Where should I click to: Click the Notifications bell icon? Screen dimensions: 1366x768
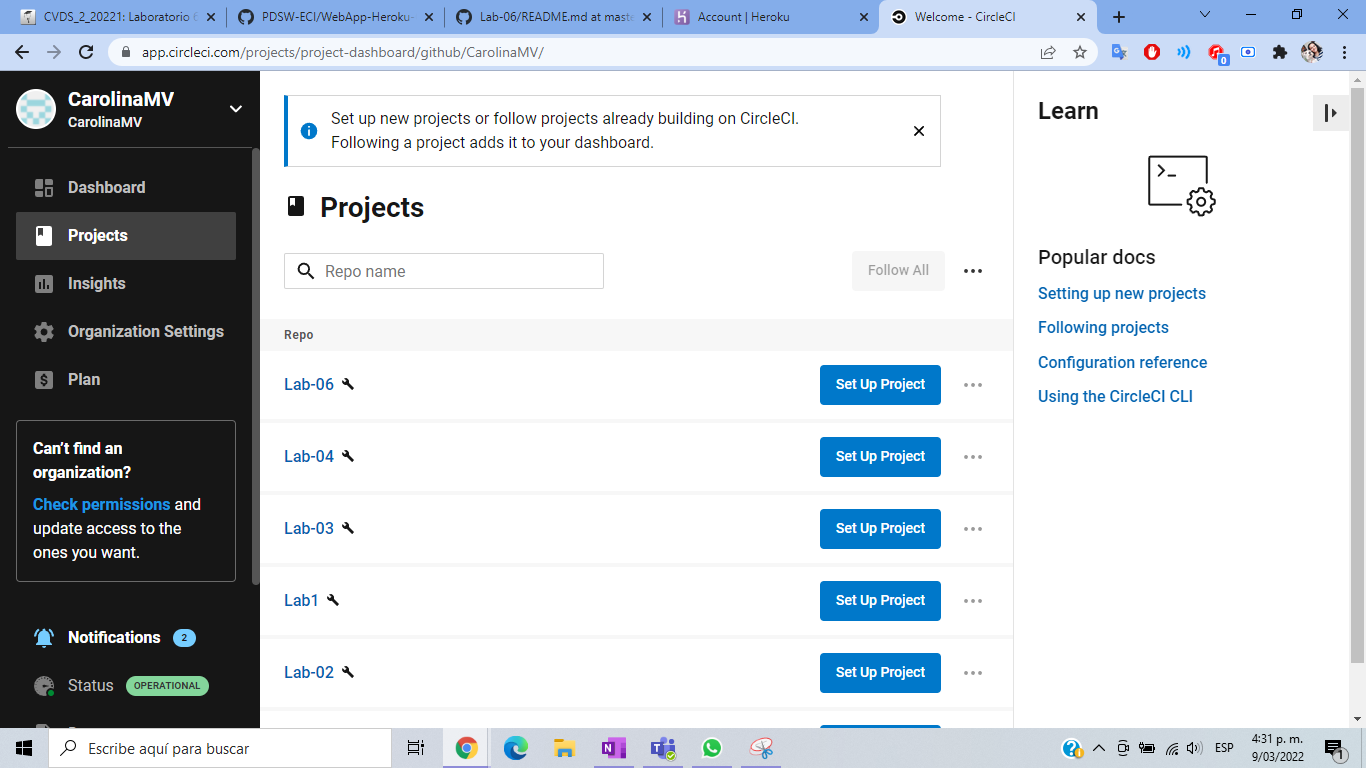tap(44, 638)
